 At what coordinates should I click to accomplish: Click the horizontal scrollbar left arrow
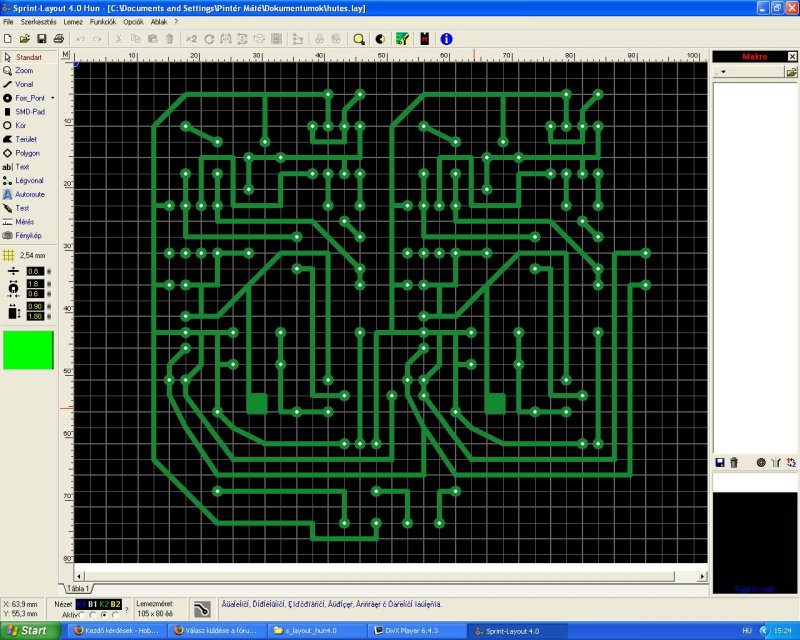coord(79,576)
